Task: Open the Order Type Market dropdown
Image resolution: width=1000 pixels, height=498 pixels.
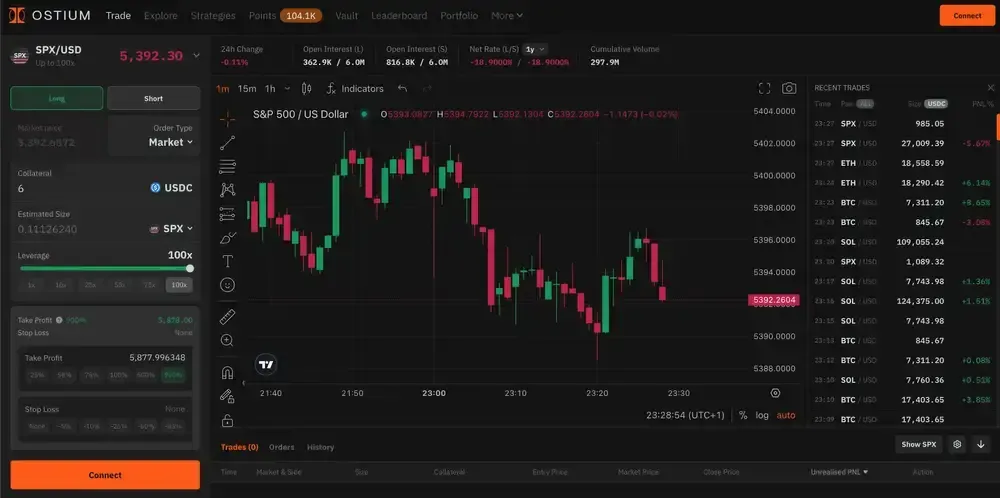Action: (x=171, y=142)
